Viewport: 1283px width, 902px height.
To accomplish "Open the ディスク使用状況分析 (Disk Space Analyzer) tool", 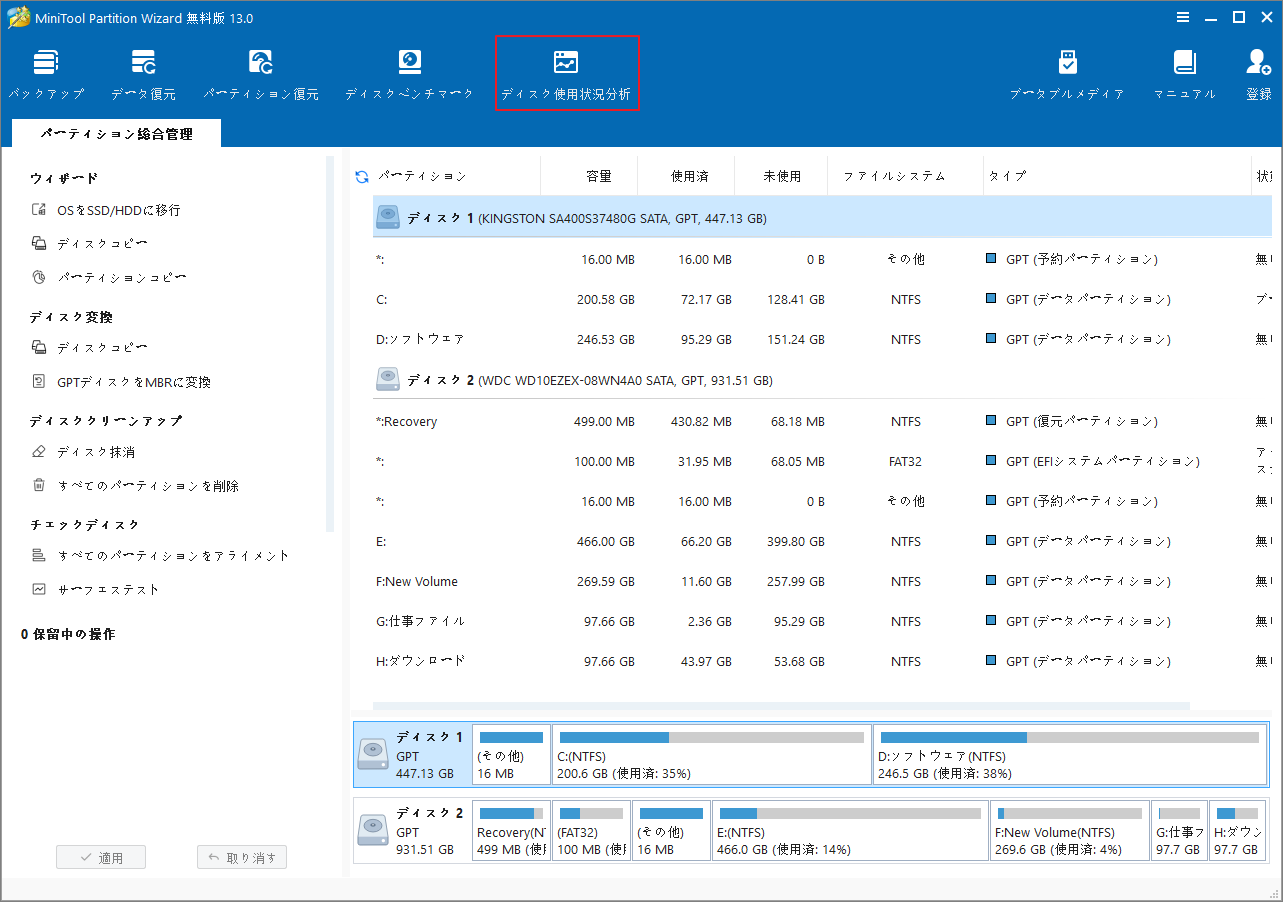I will point(566,70).
